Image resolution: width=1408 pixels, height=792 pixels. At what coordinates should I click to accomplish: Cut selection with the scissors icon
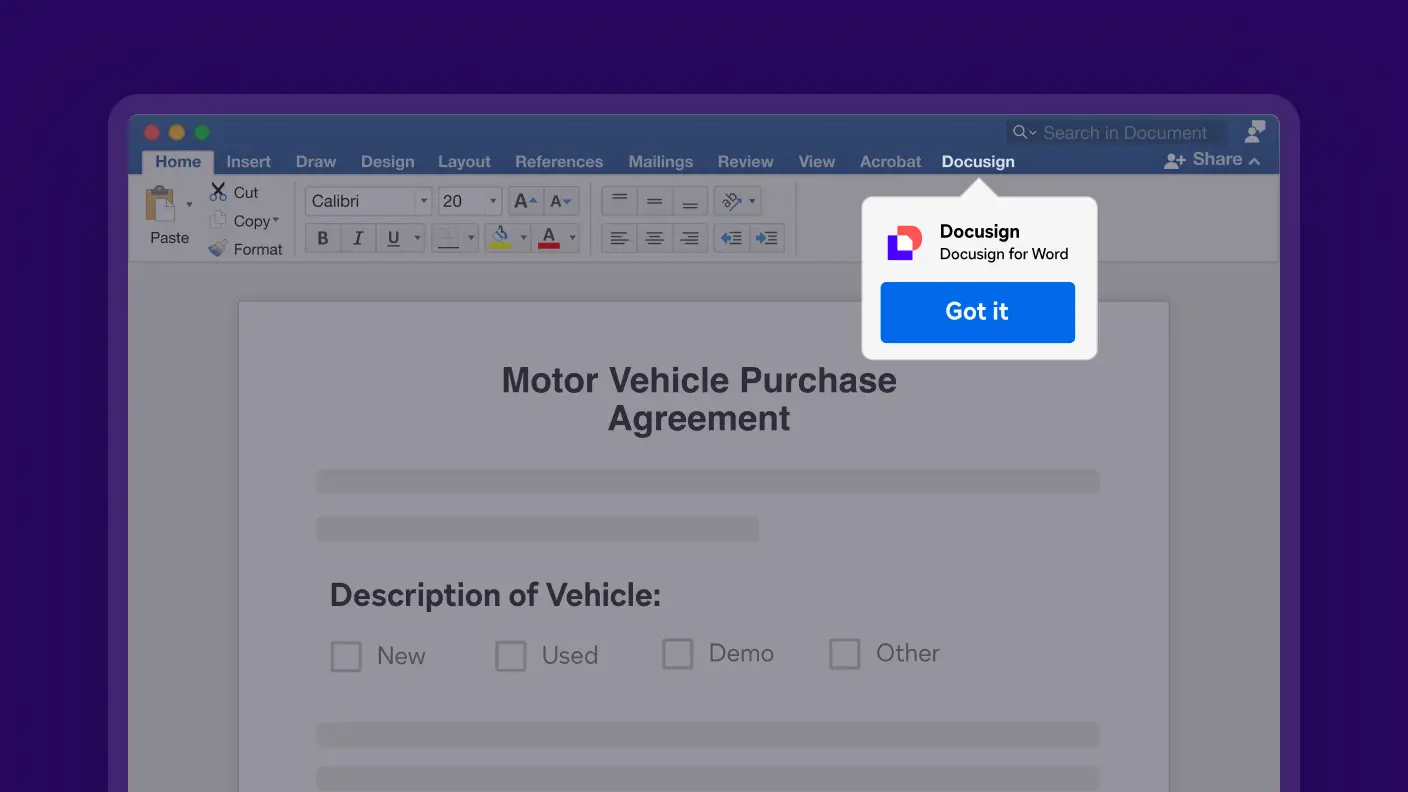tap(218, 191)
